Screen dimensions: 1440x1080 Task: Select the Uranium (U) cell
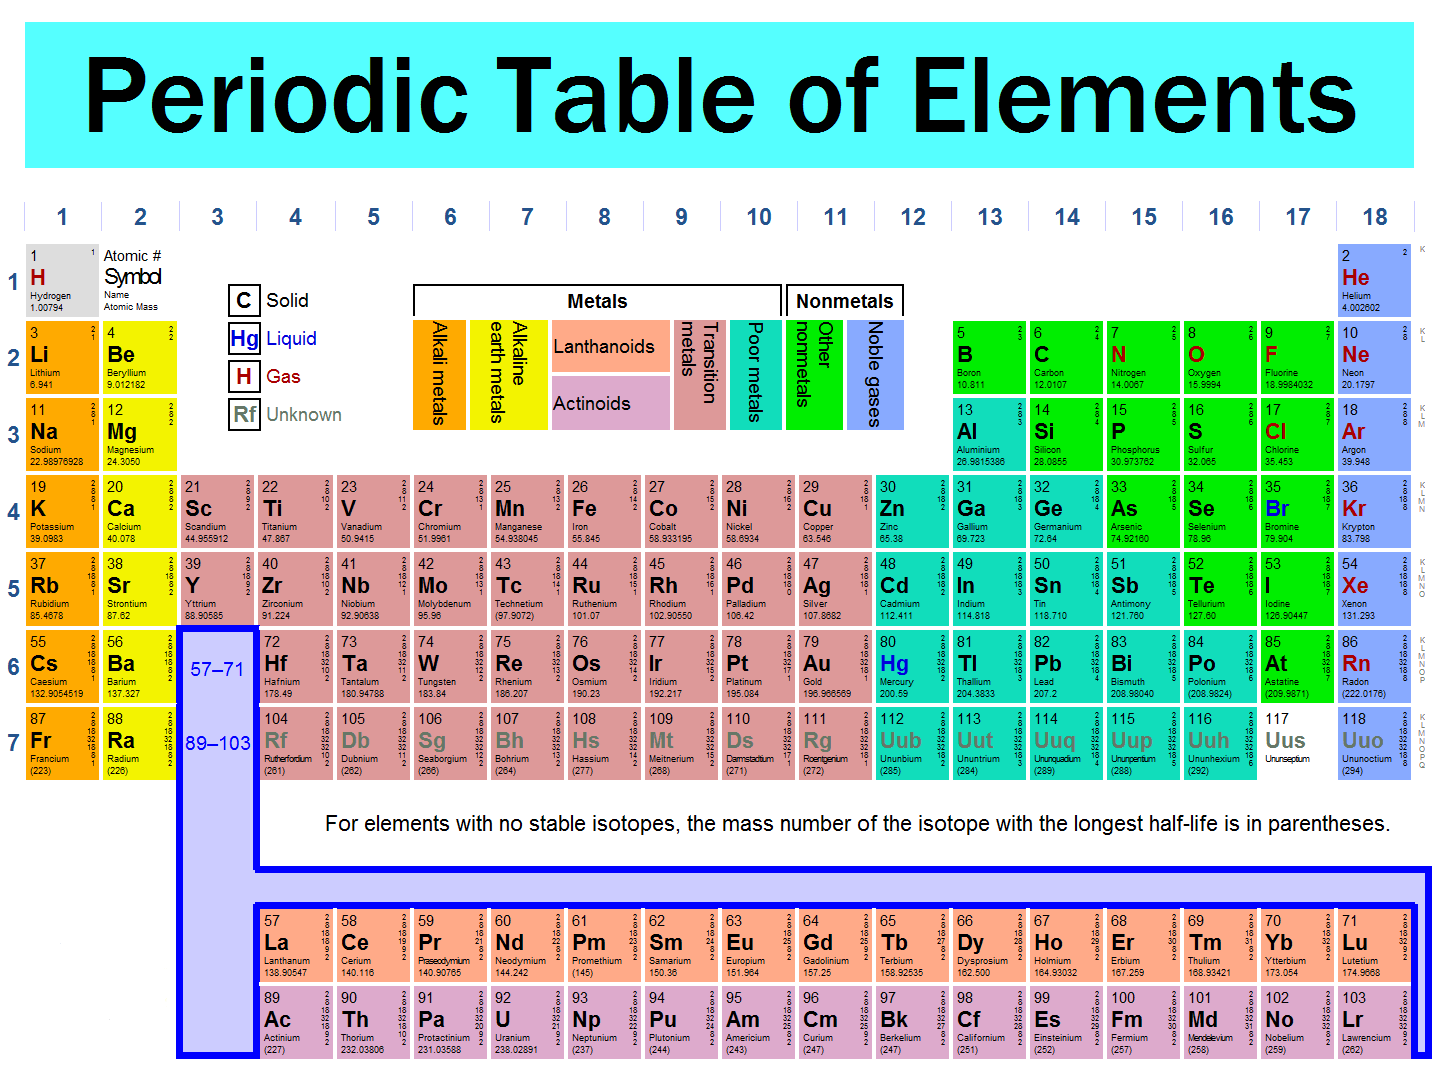527,1022
